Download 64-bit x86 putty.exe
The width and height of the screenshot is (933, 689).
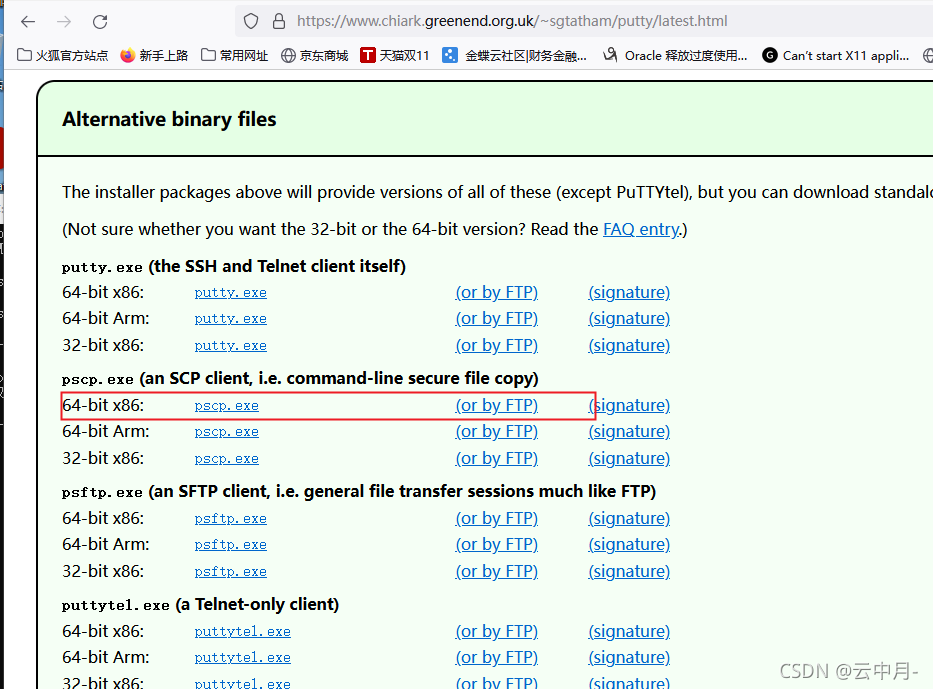point(230,293)
